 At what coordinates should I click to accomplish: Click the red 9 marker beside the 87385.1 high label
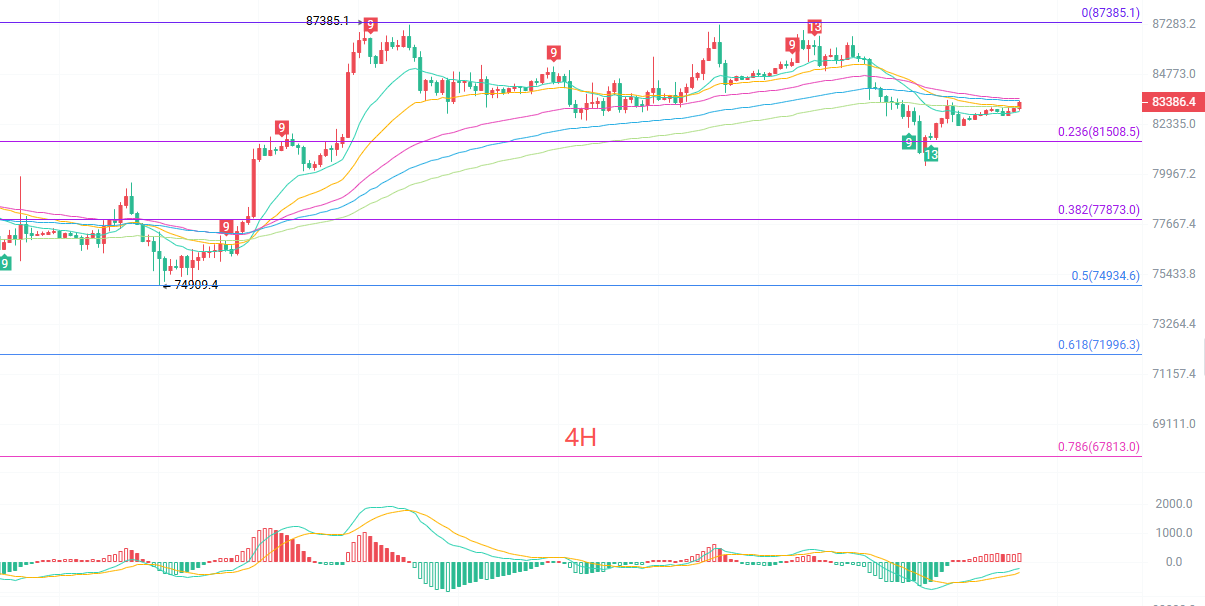371,24
